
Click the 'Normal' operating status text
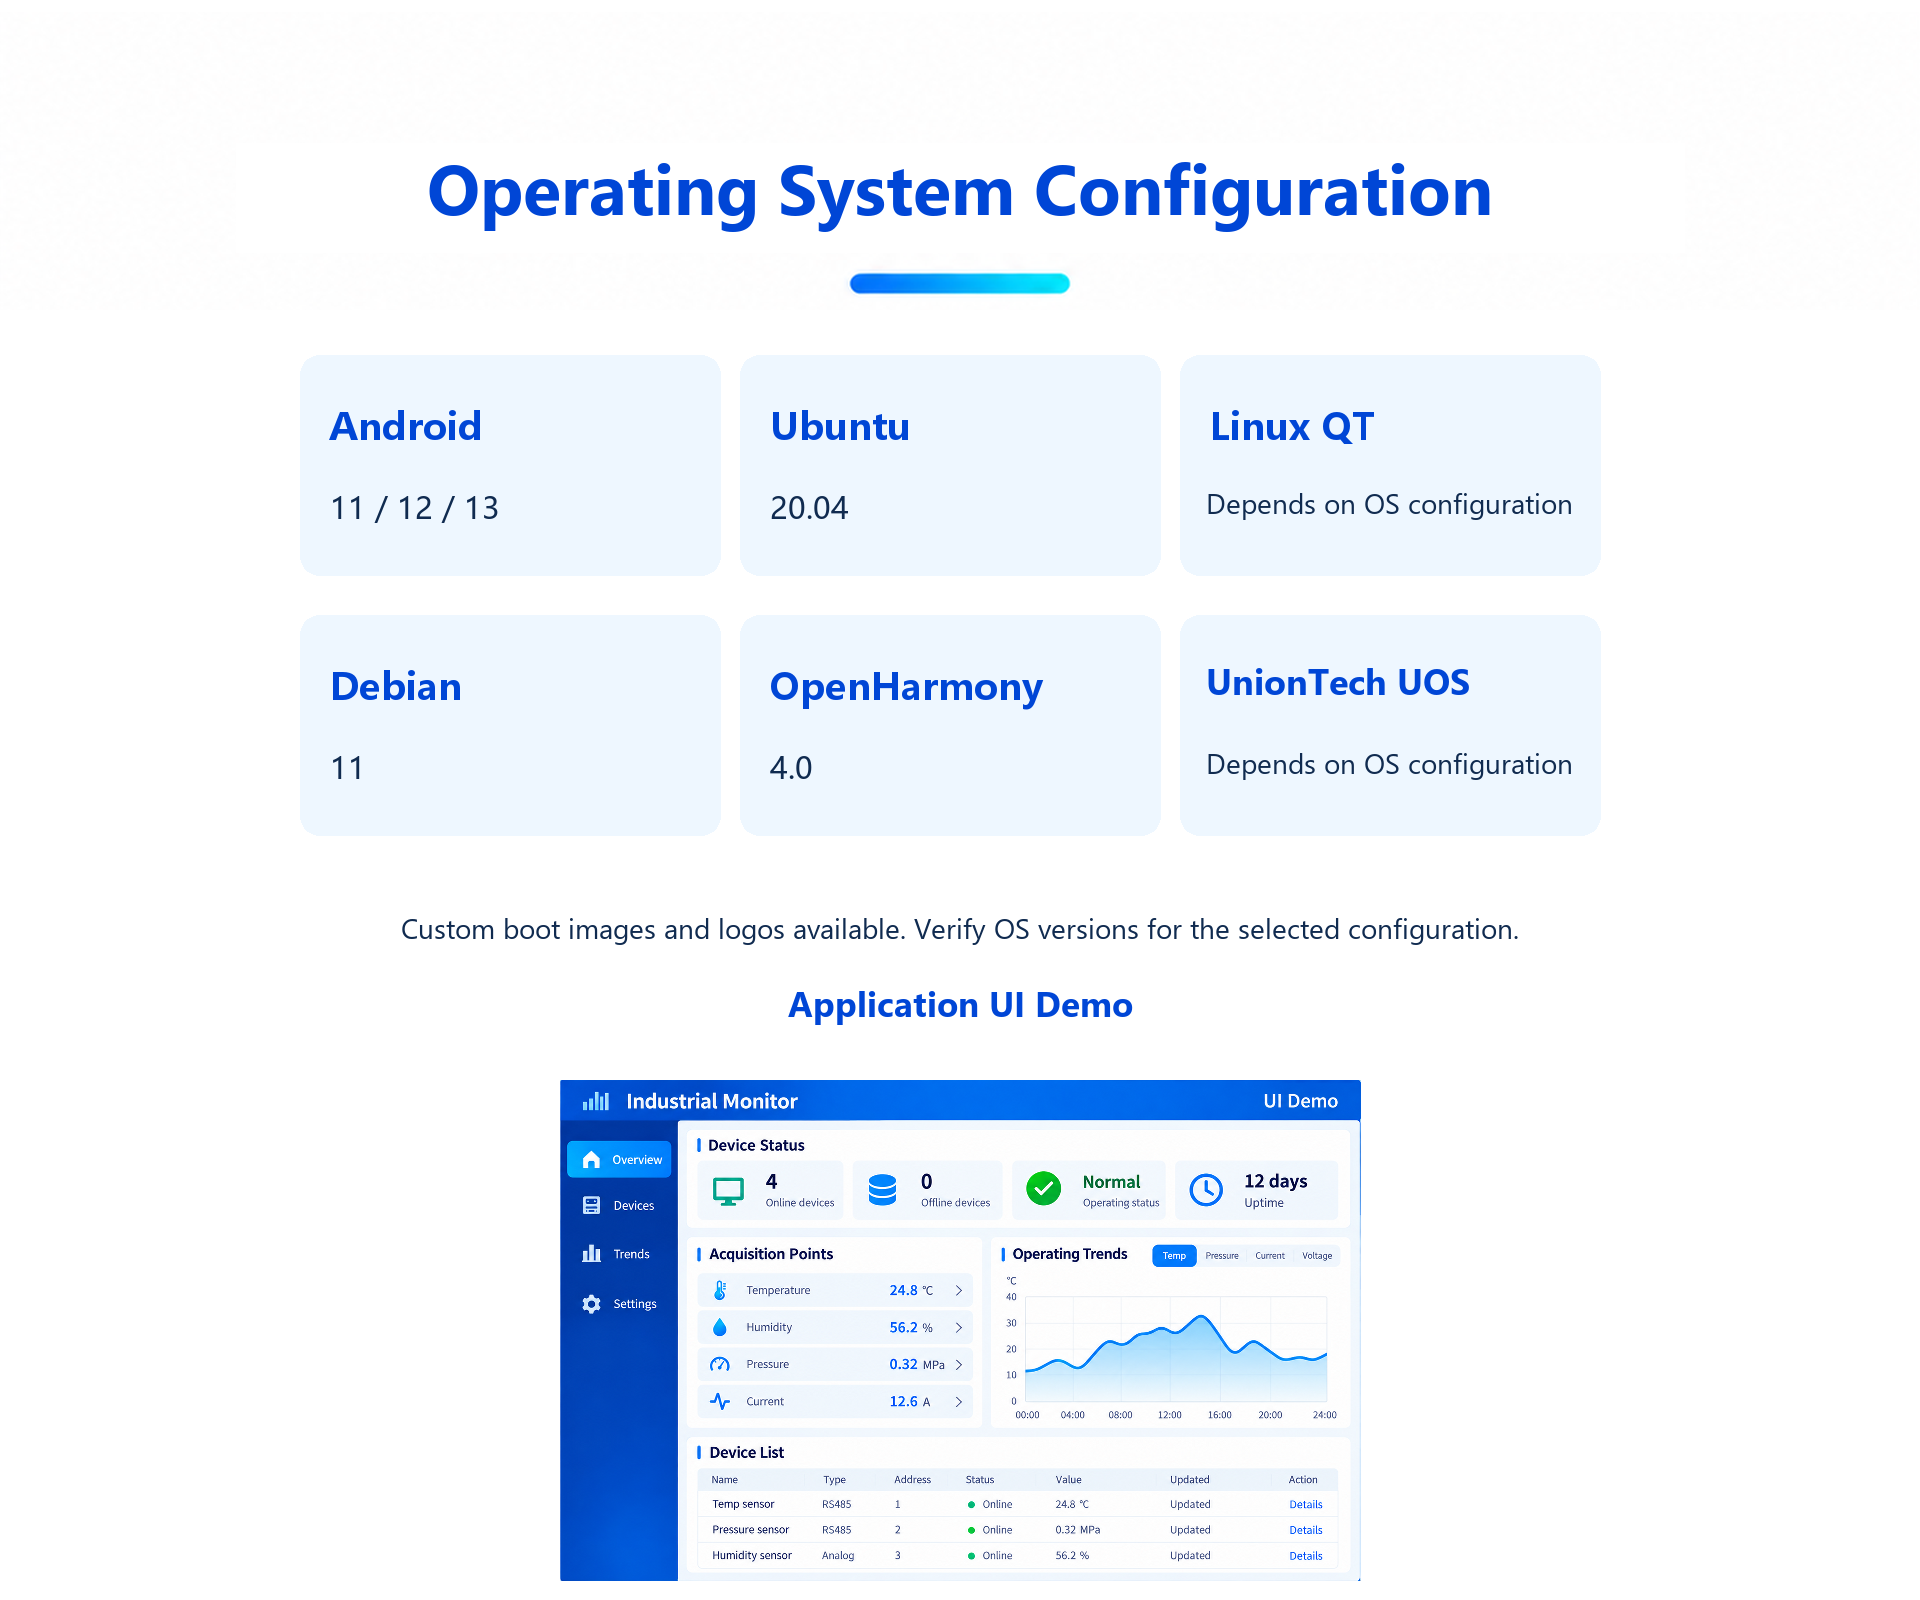coord(1111,1182)
